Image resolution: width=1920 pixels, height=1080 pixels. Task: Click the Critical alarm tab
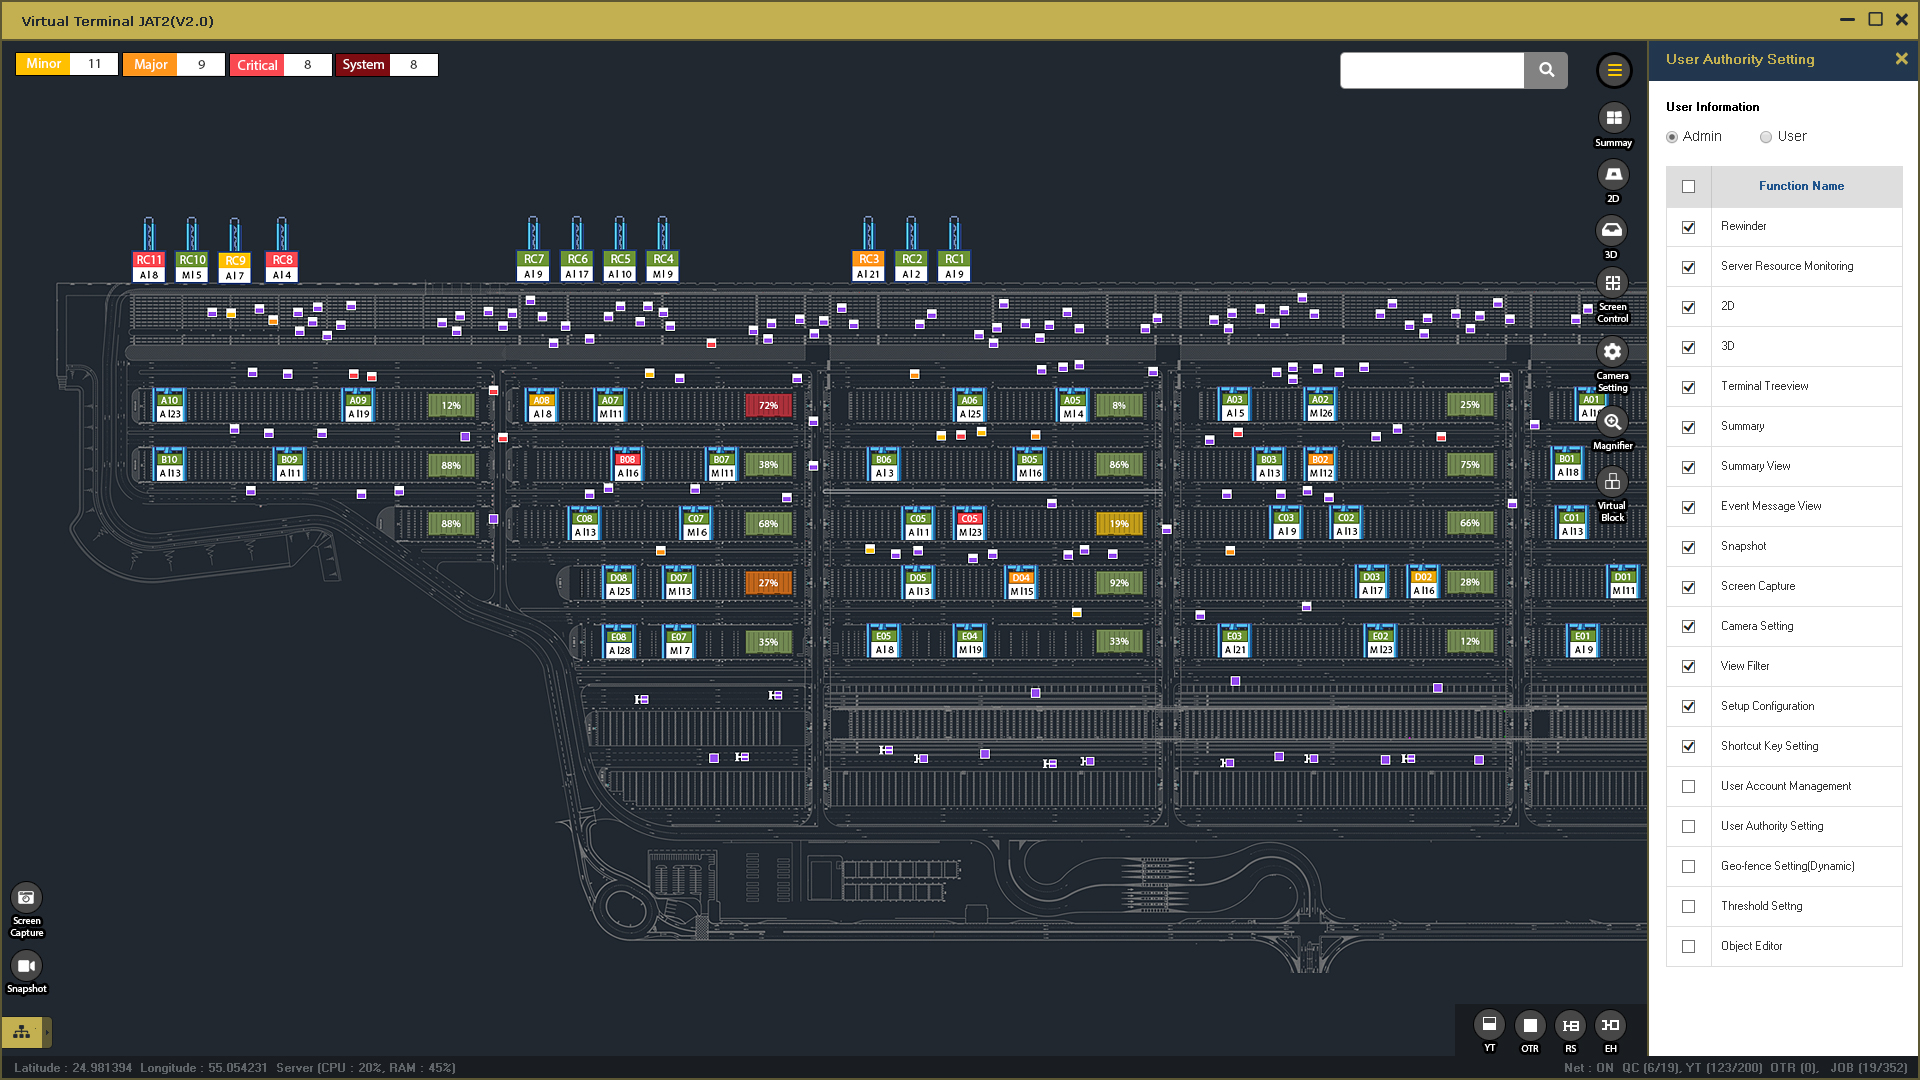tap(257, 65)
